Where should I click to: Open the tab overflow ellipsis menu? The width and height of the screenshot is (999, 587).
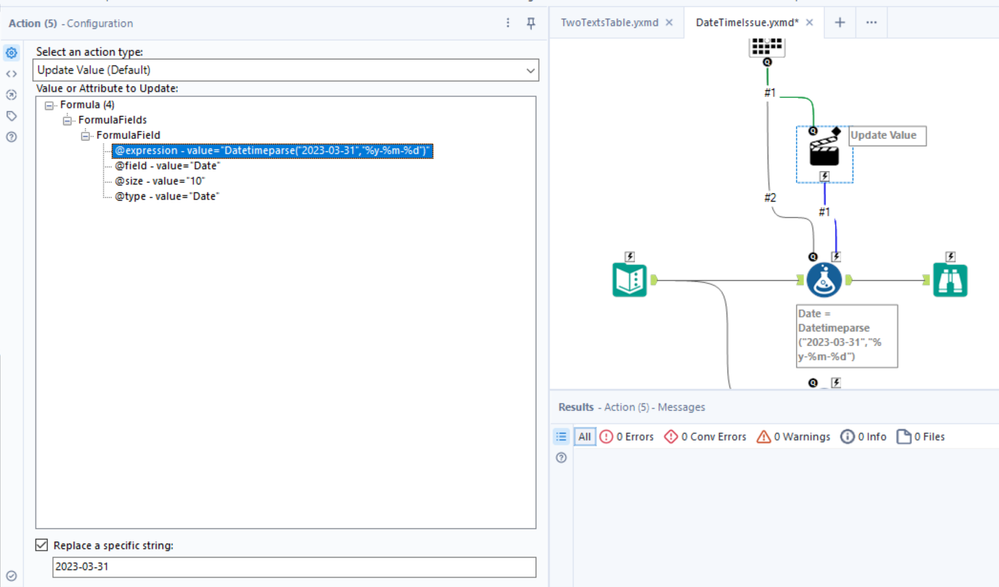[871, 22]
